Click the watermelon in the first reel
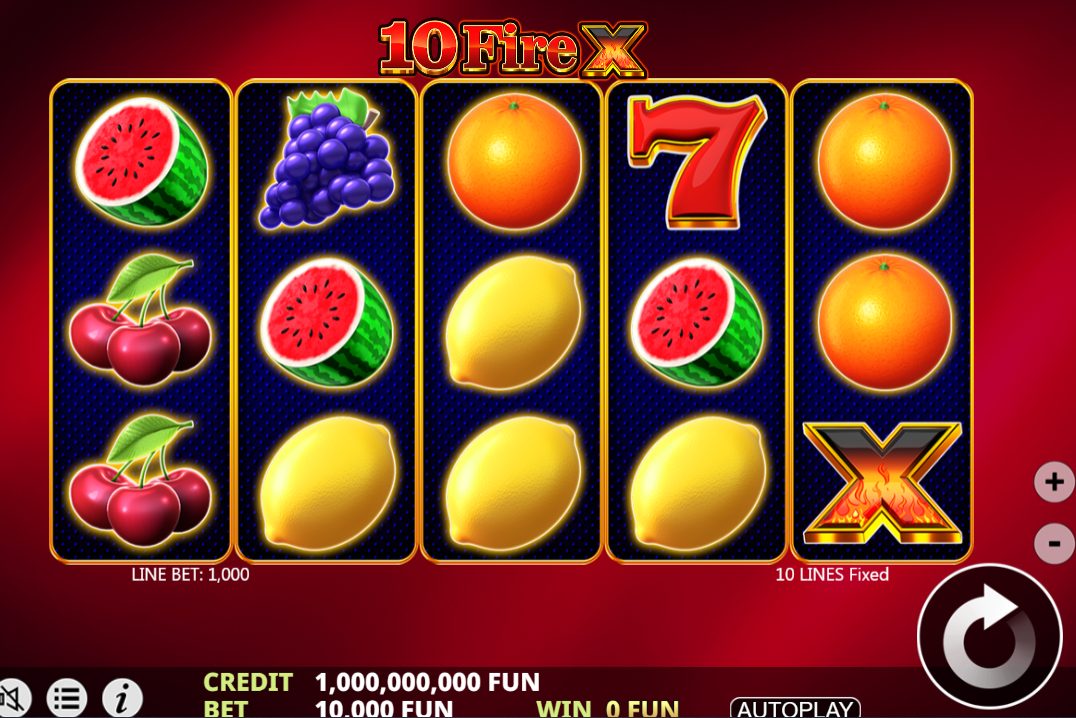The image size is (1076, 718). click(x=141, y=162)
